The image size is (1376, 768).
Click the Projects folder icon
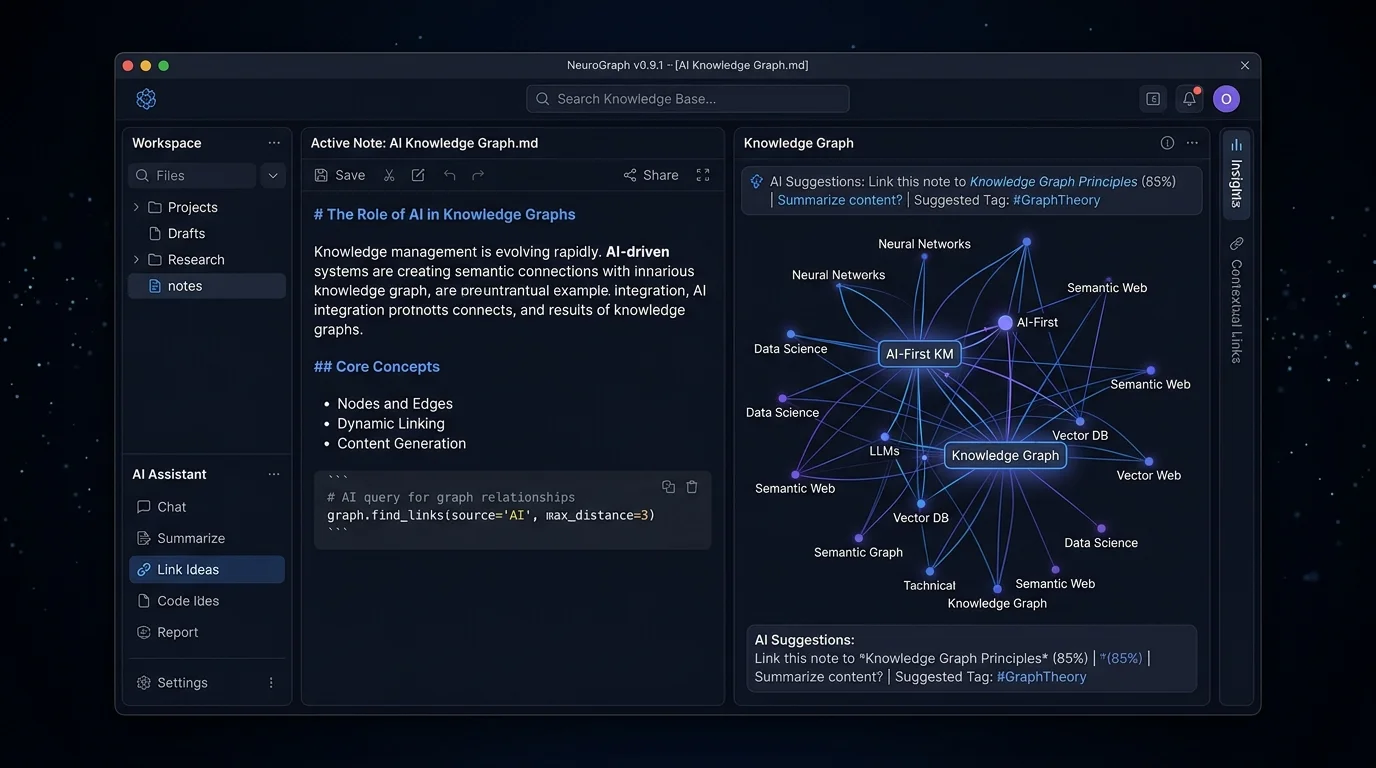tap(155, 207)
